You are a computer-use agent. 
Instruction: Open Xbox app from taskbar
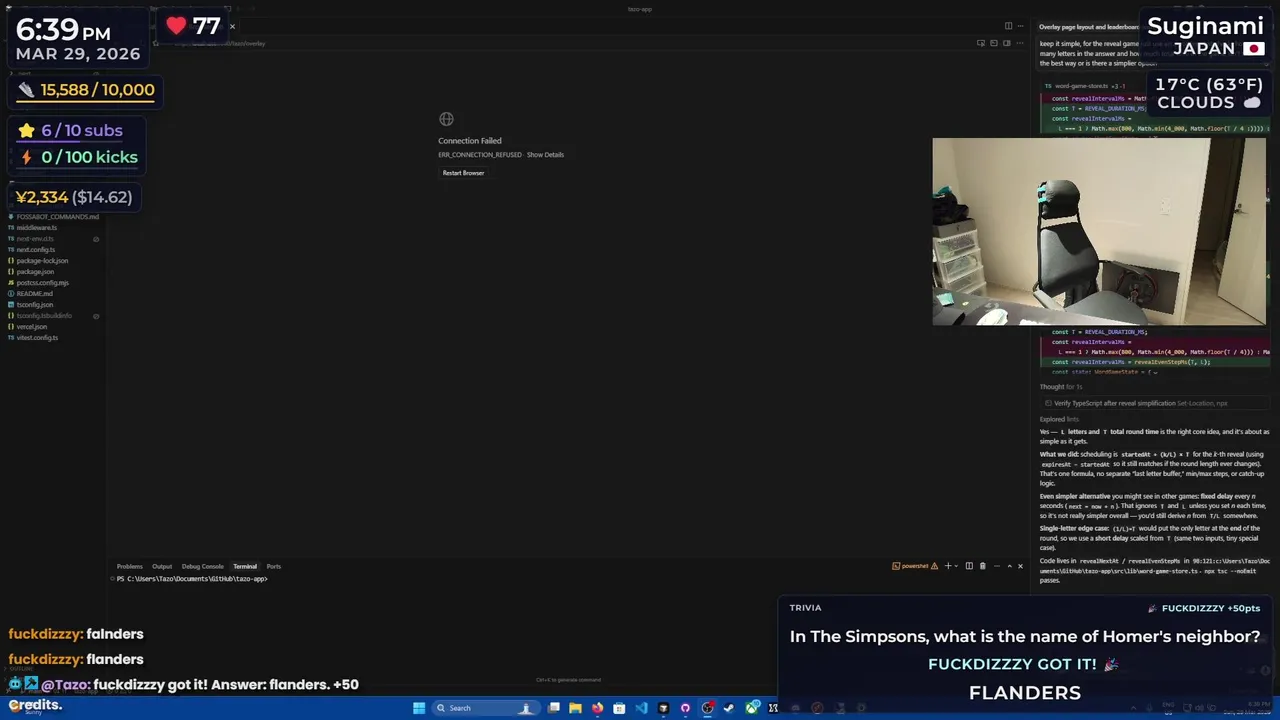[752, 708]
